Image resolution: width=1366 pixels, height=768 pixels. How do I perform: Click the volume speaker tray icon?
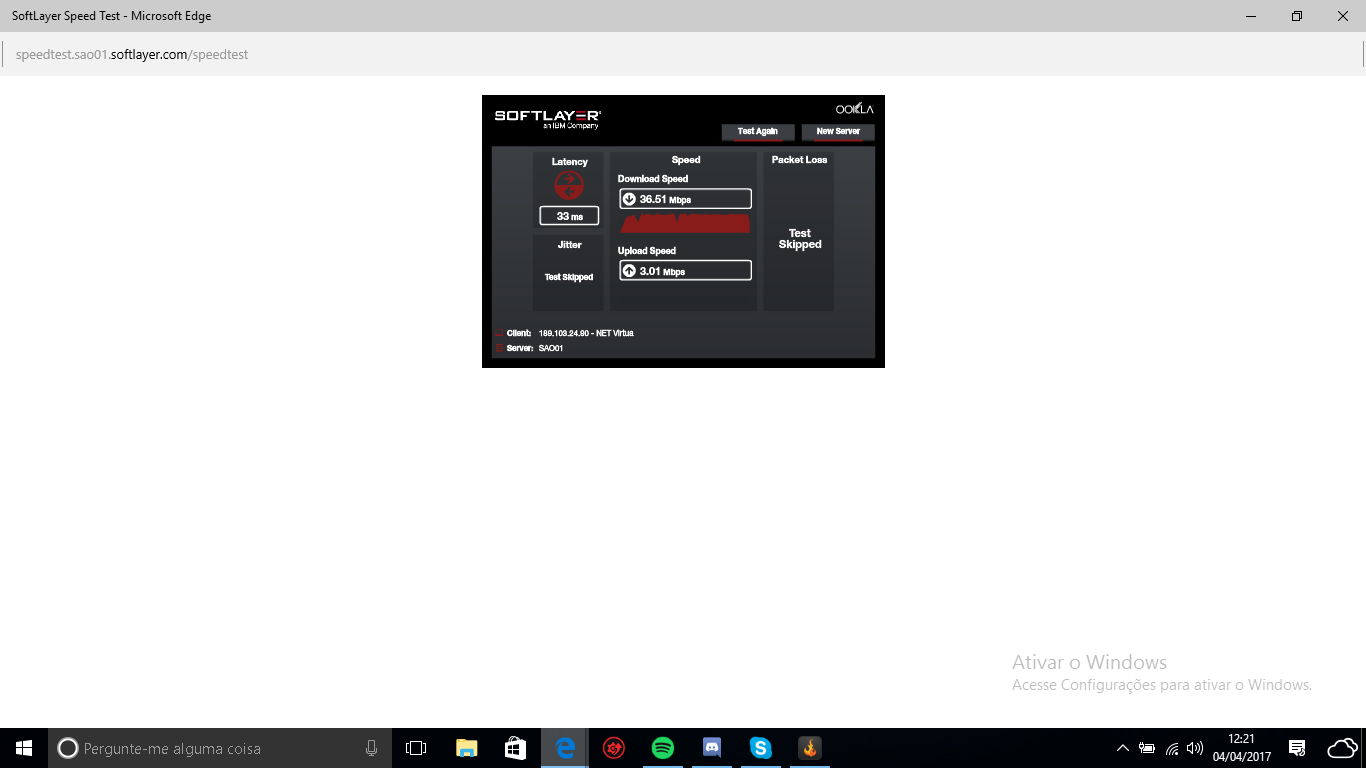(1194, 748)
